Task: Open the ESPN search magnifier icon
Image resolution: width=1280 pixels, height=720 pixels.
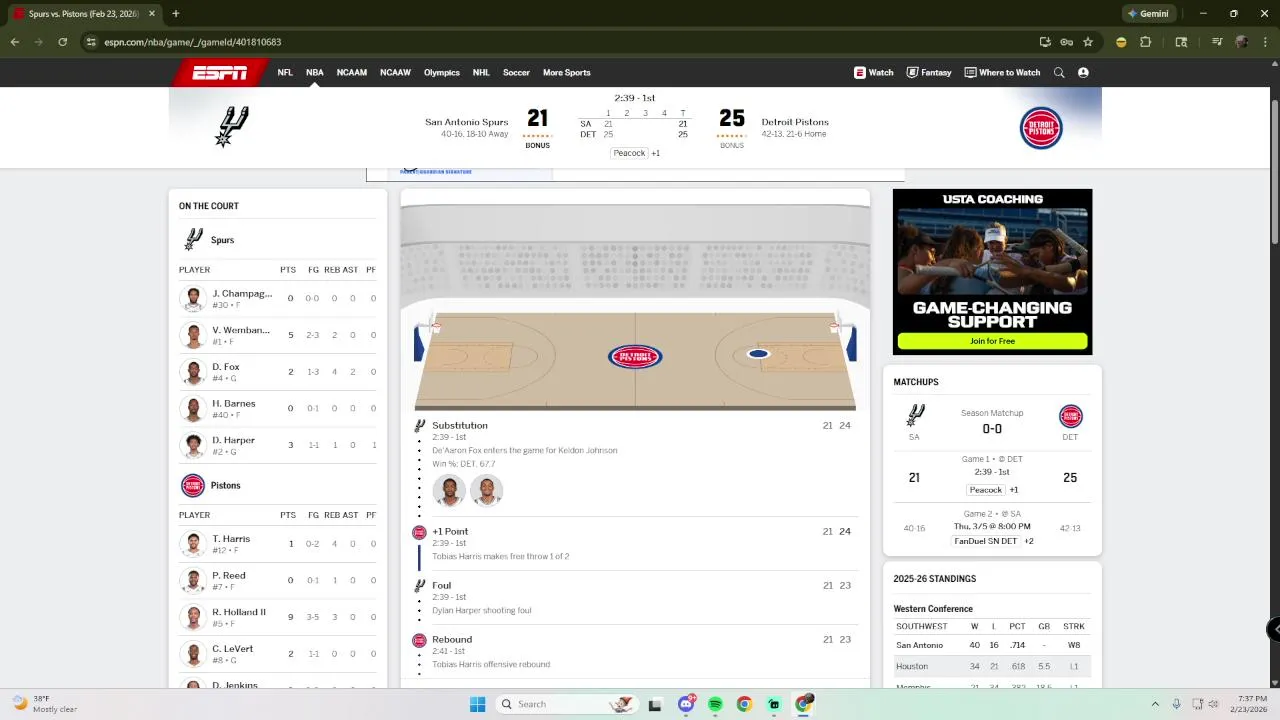Action: pos(1059,73)
